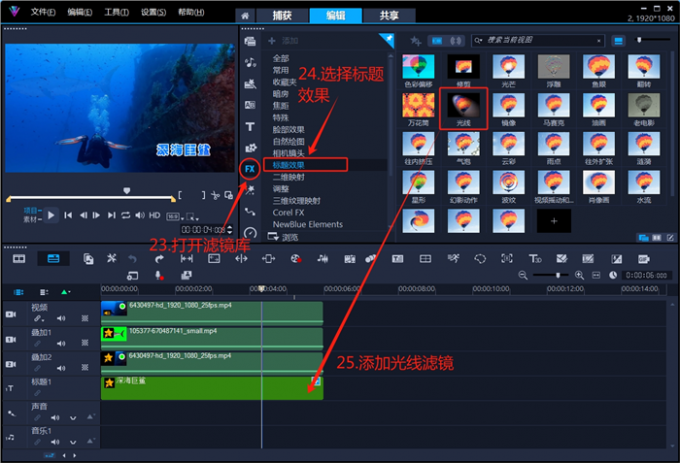Zoom in the timeline with magnifier plus

[579, 275]
